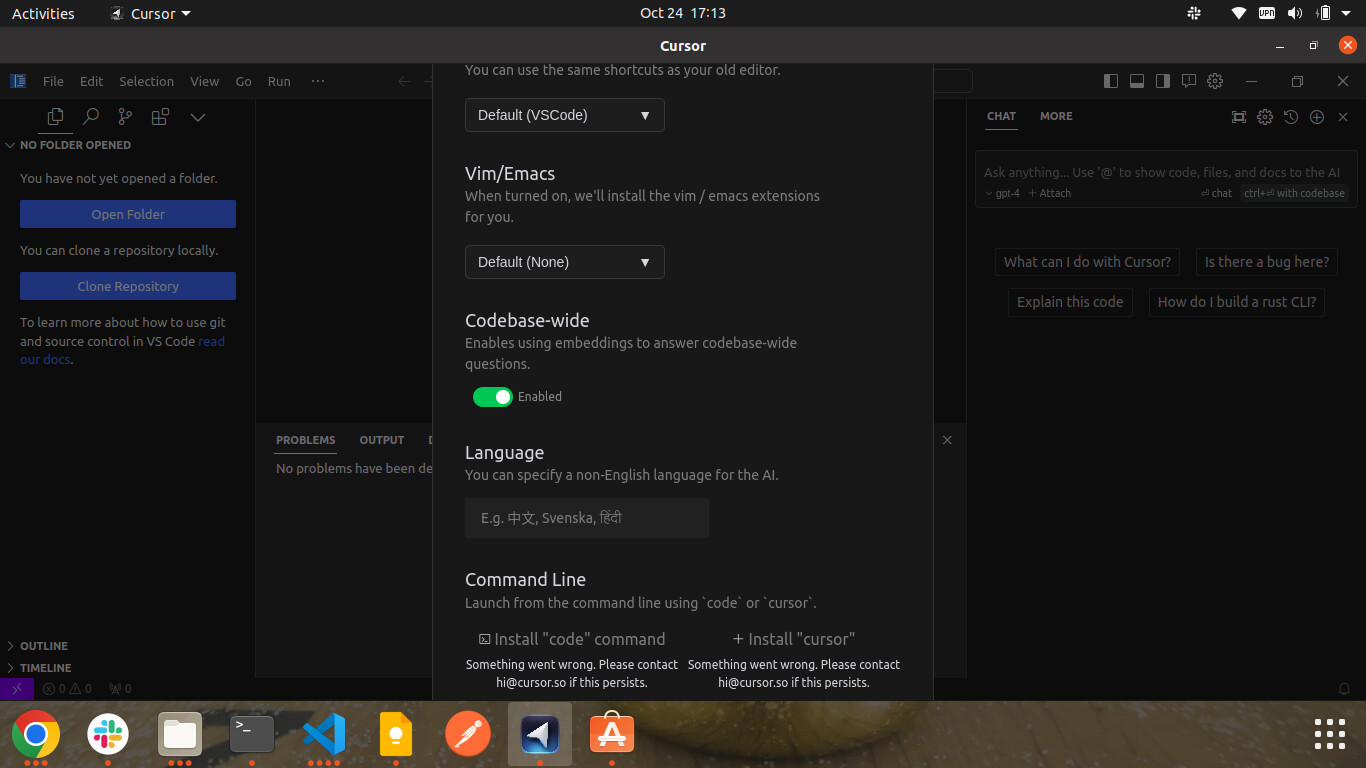This screenshot has width=1366, height=768.
Task: Click the Language input field
Action: [x=587, y=518]
